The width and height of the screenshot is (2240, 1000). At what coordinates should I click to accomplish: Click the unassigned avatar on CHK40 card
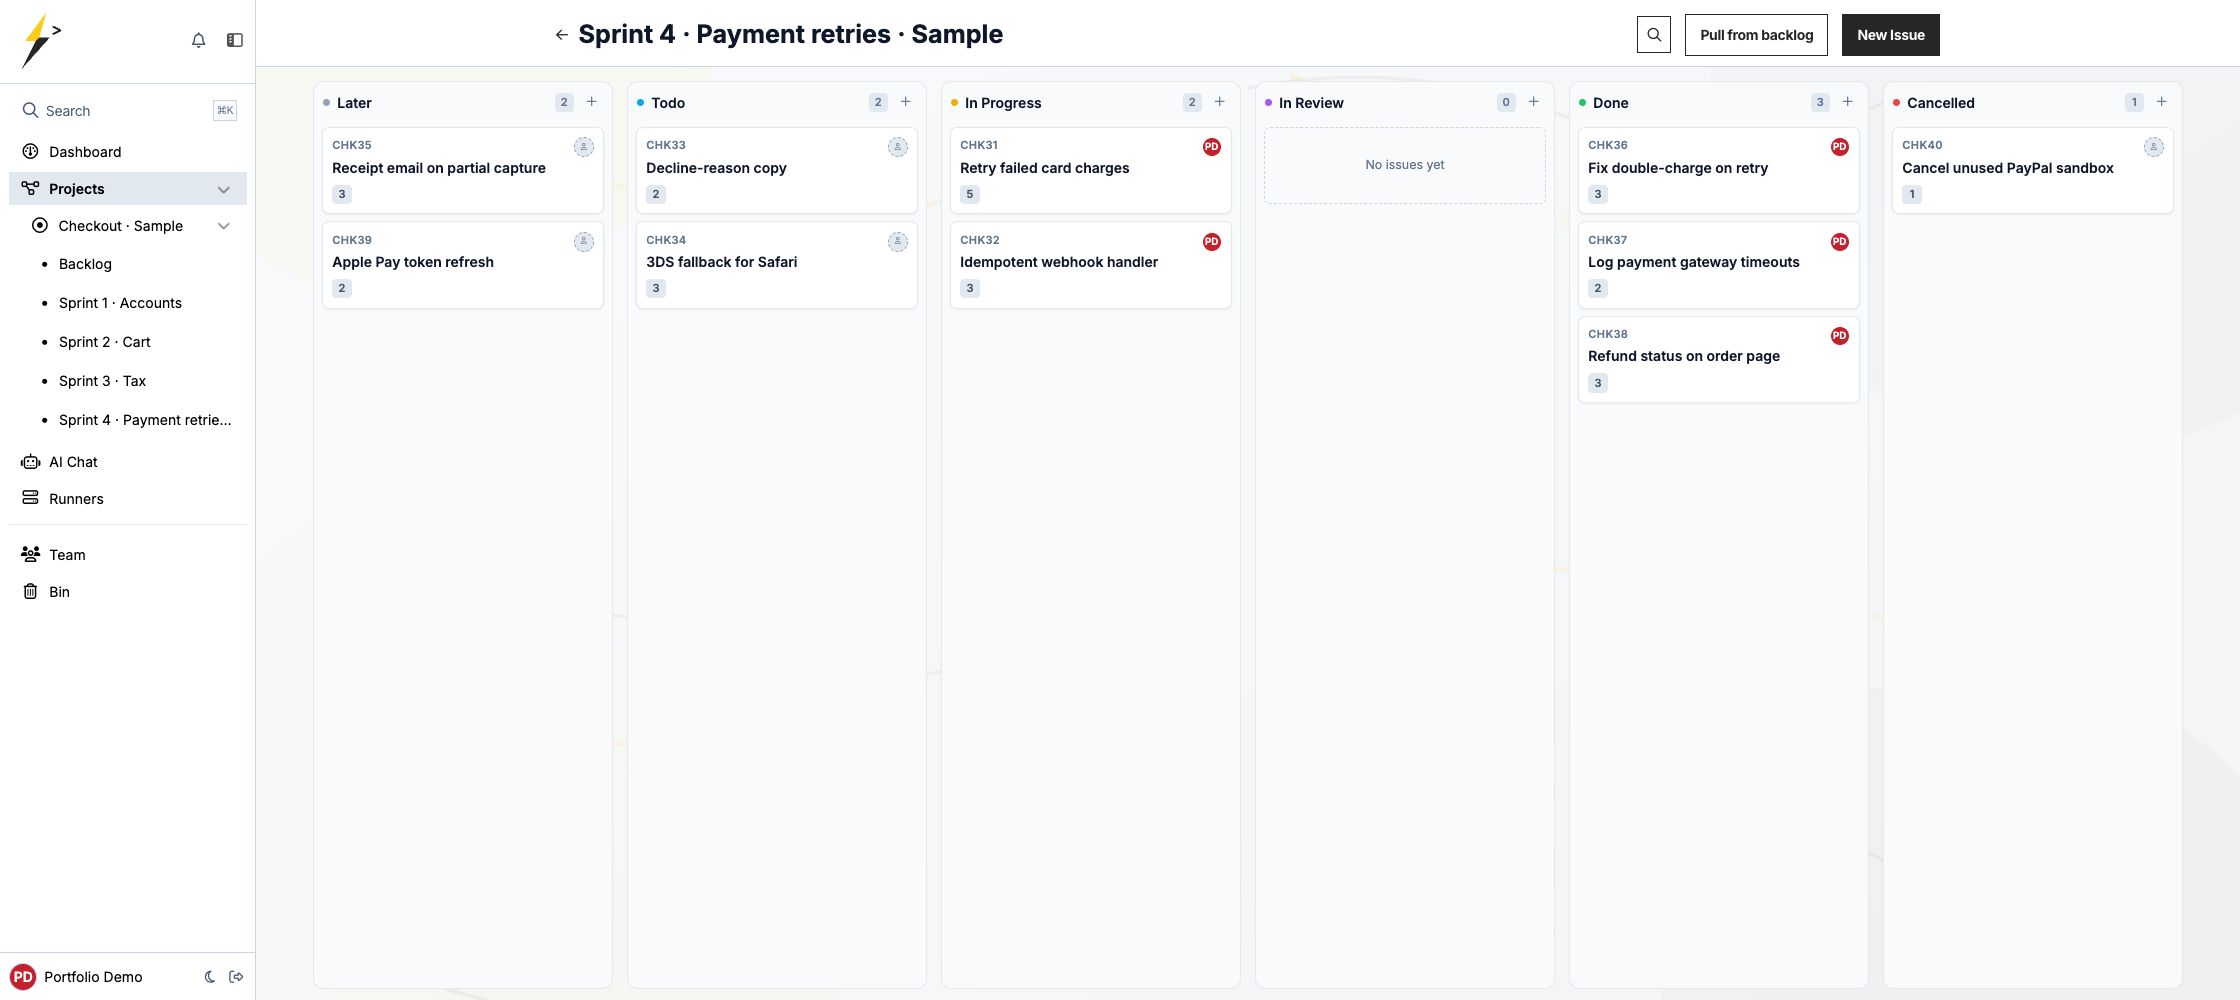click(2154, 147)
